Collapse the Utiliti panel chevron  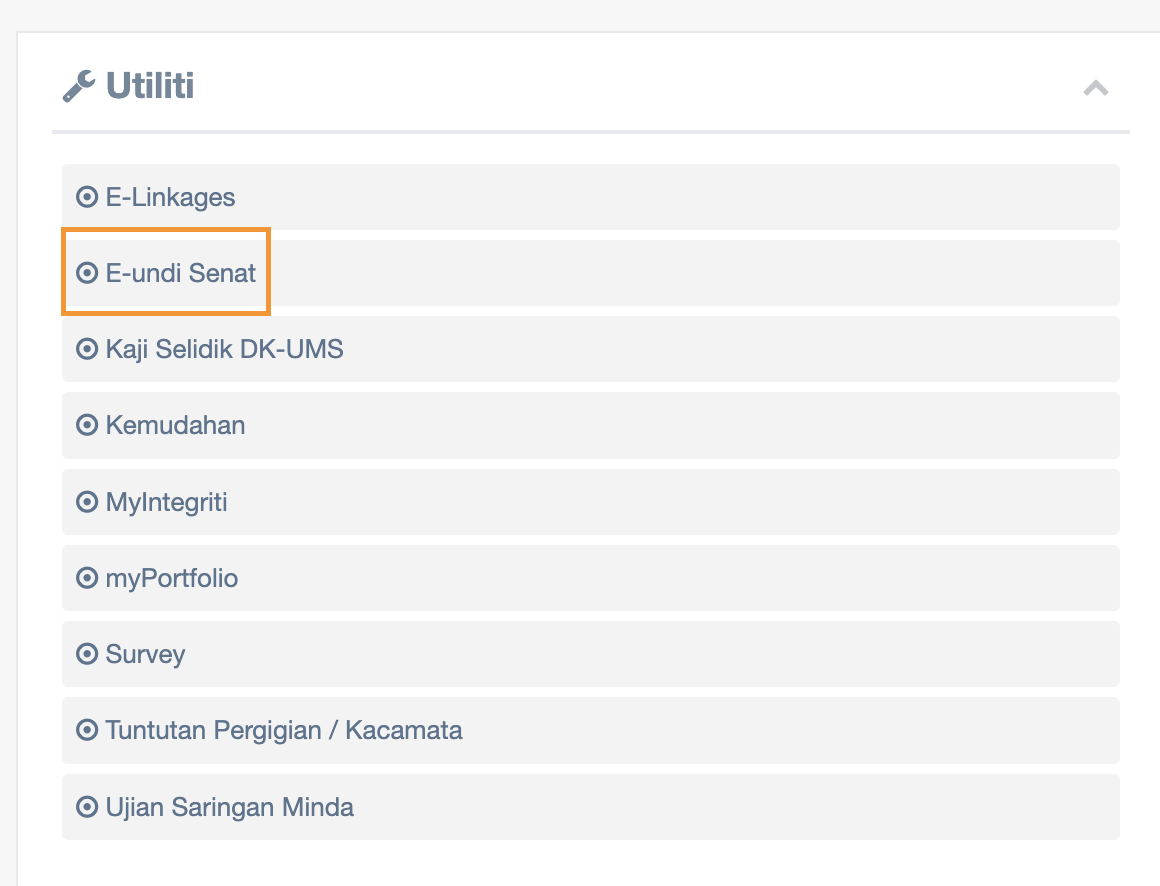(x=1095, y=88)
